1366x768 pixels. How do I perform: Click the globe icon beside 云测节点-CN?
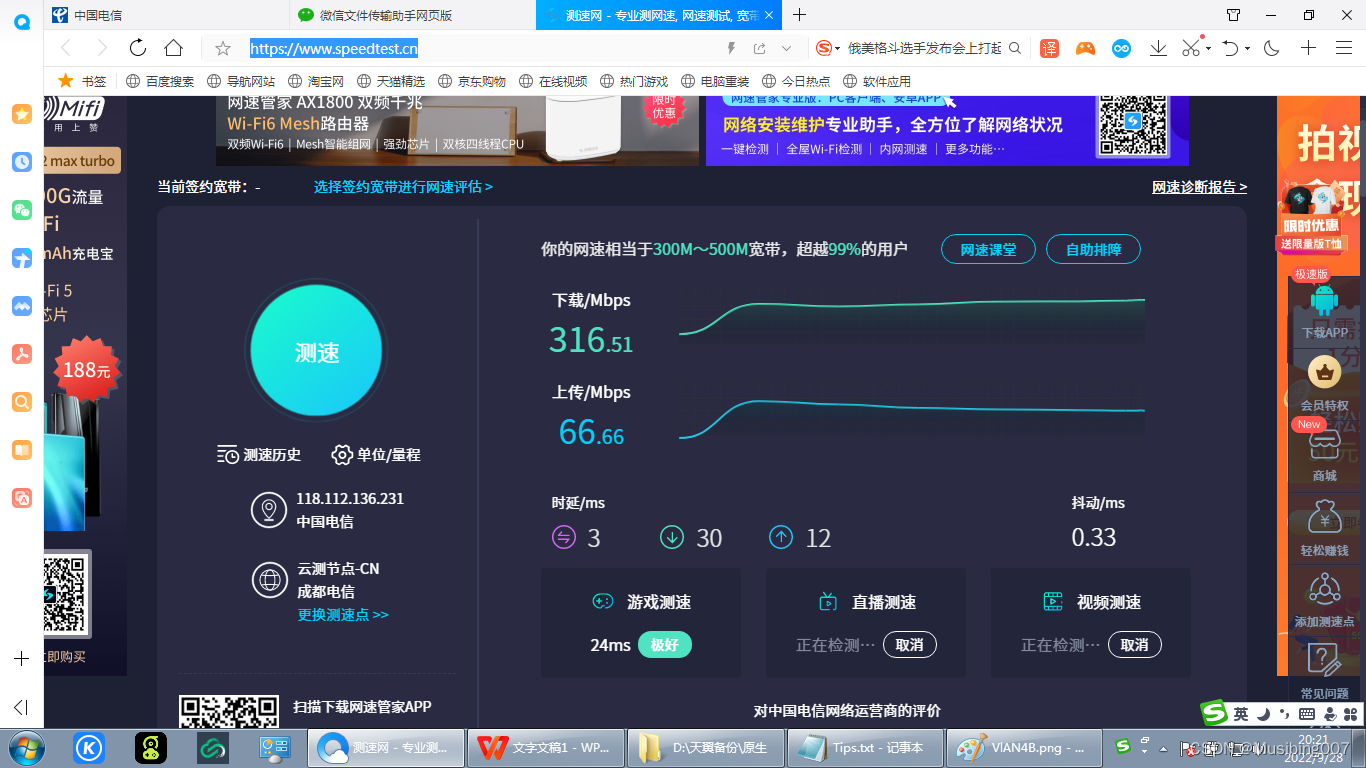[268, 580]
